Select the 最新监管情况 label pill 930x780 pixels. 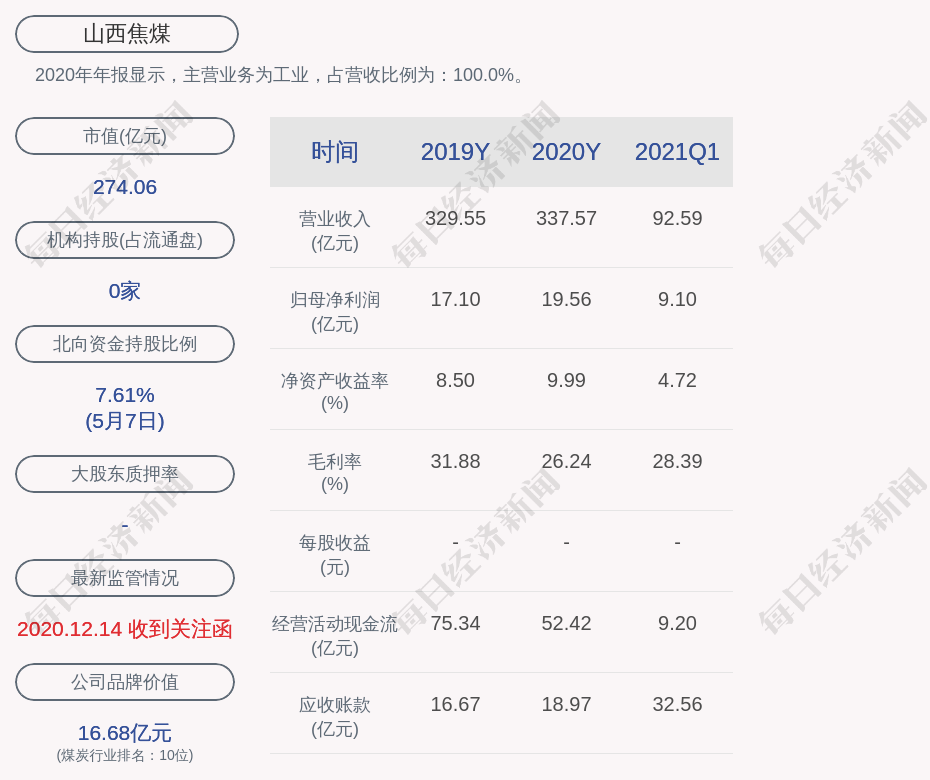coord(125,578)
